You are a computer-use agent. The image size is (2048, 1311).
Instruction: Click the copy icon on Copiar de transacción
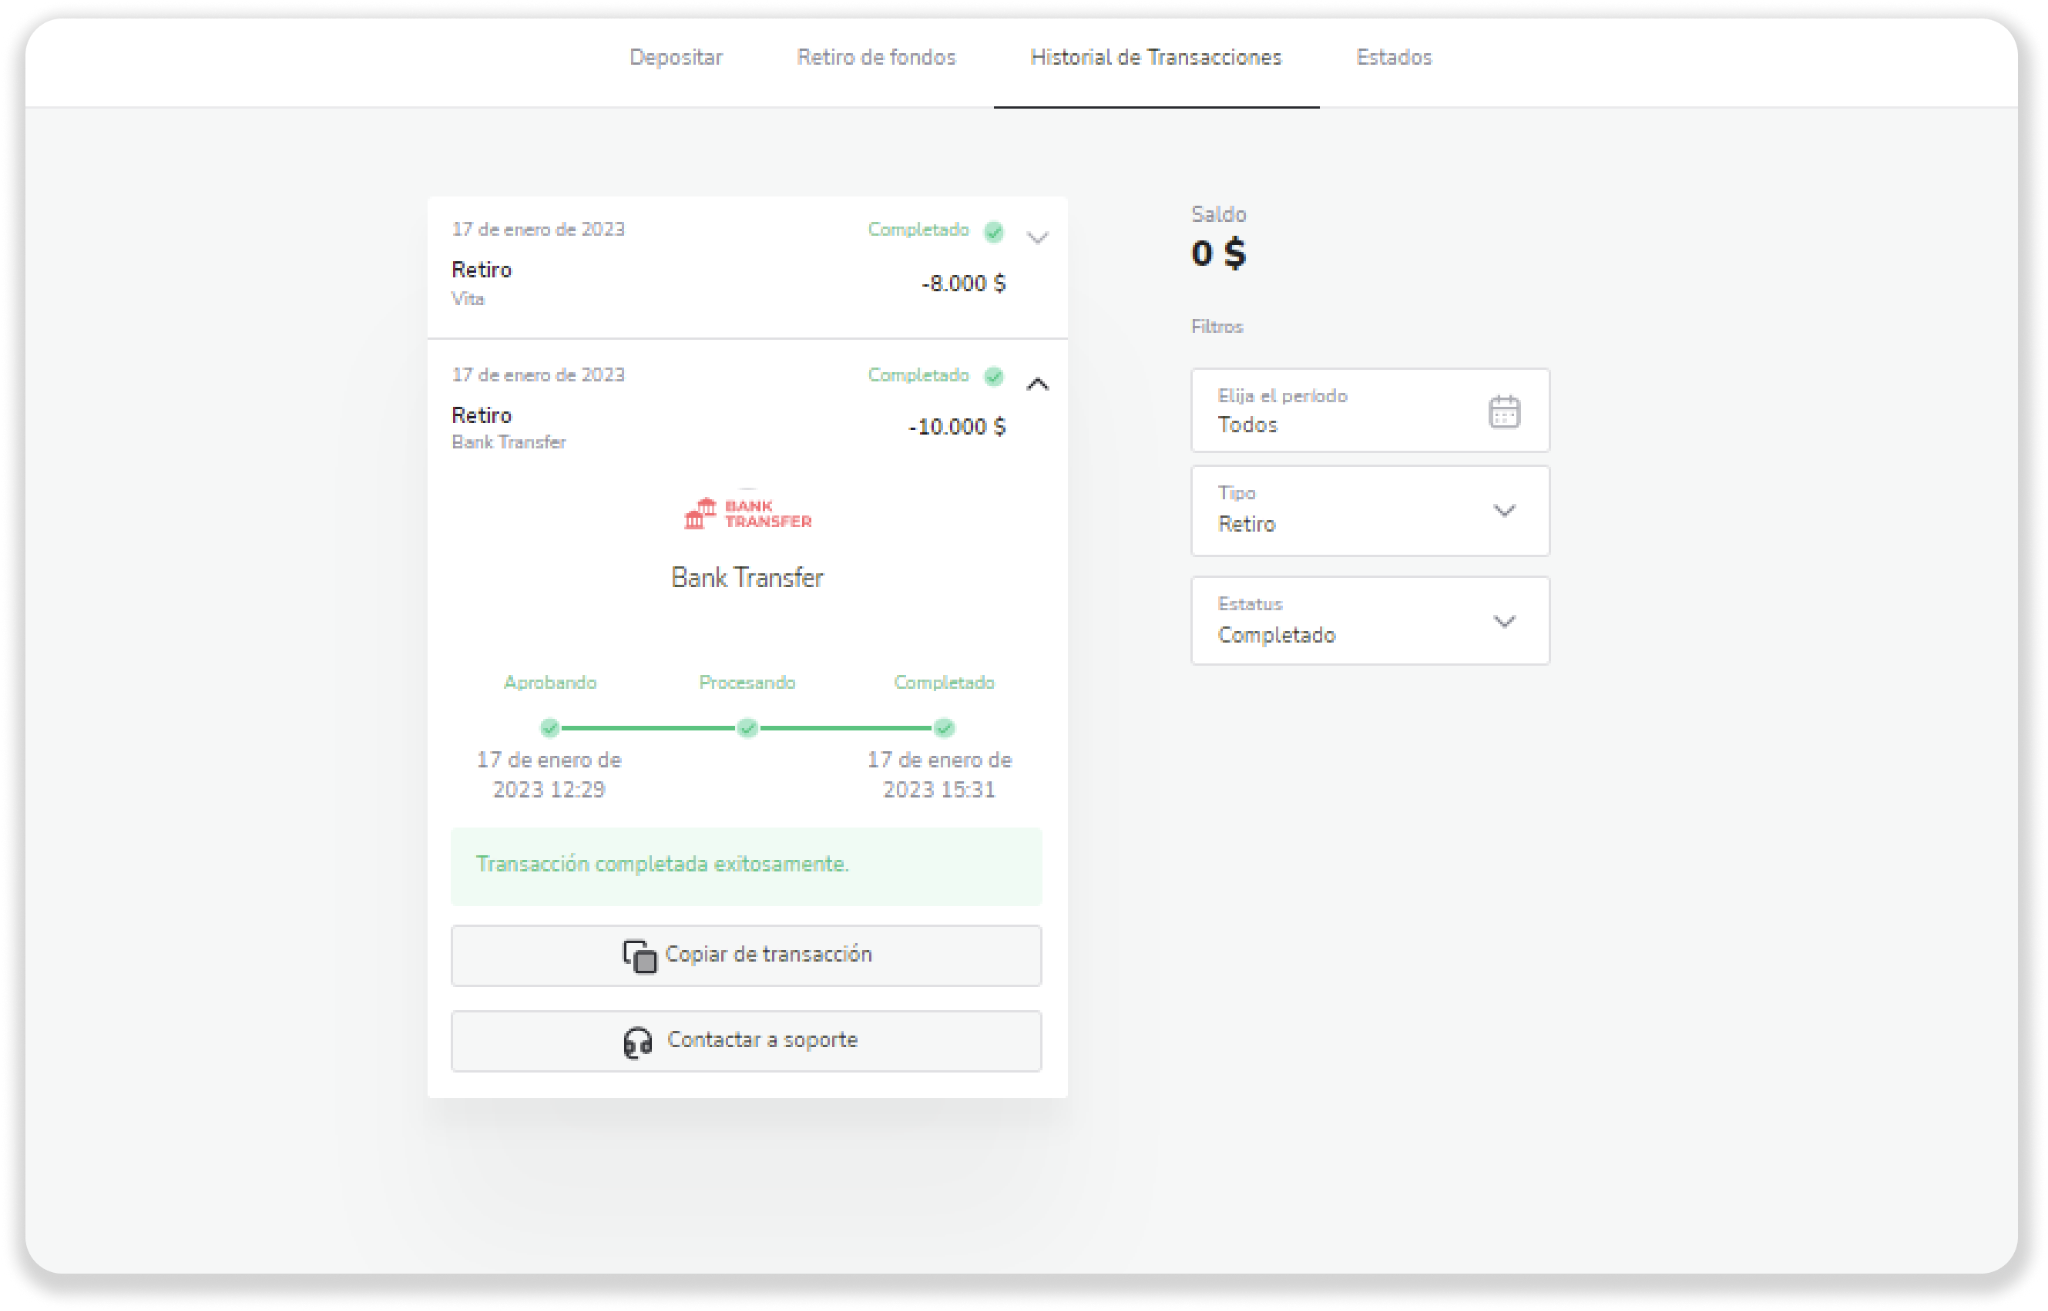[x=639, y=956]
